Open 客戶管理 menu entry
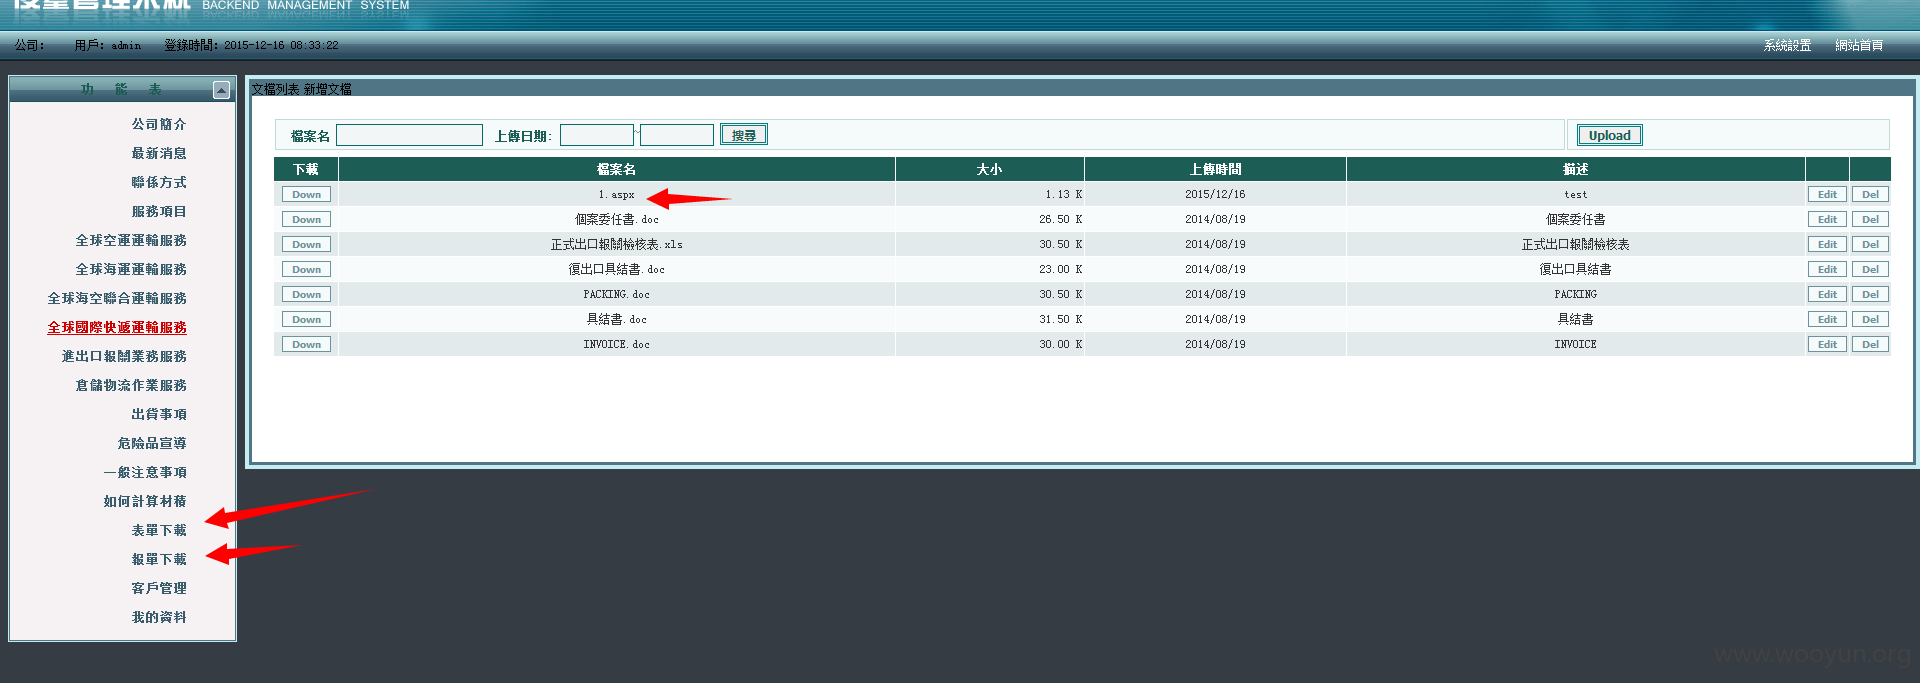1920x683 pixels. click(x=159, y=588)
